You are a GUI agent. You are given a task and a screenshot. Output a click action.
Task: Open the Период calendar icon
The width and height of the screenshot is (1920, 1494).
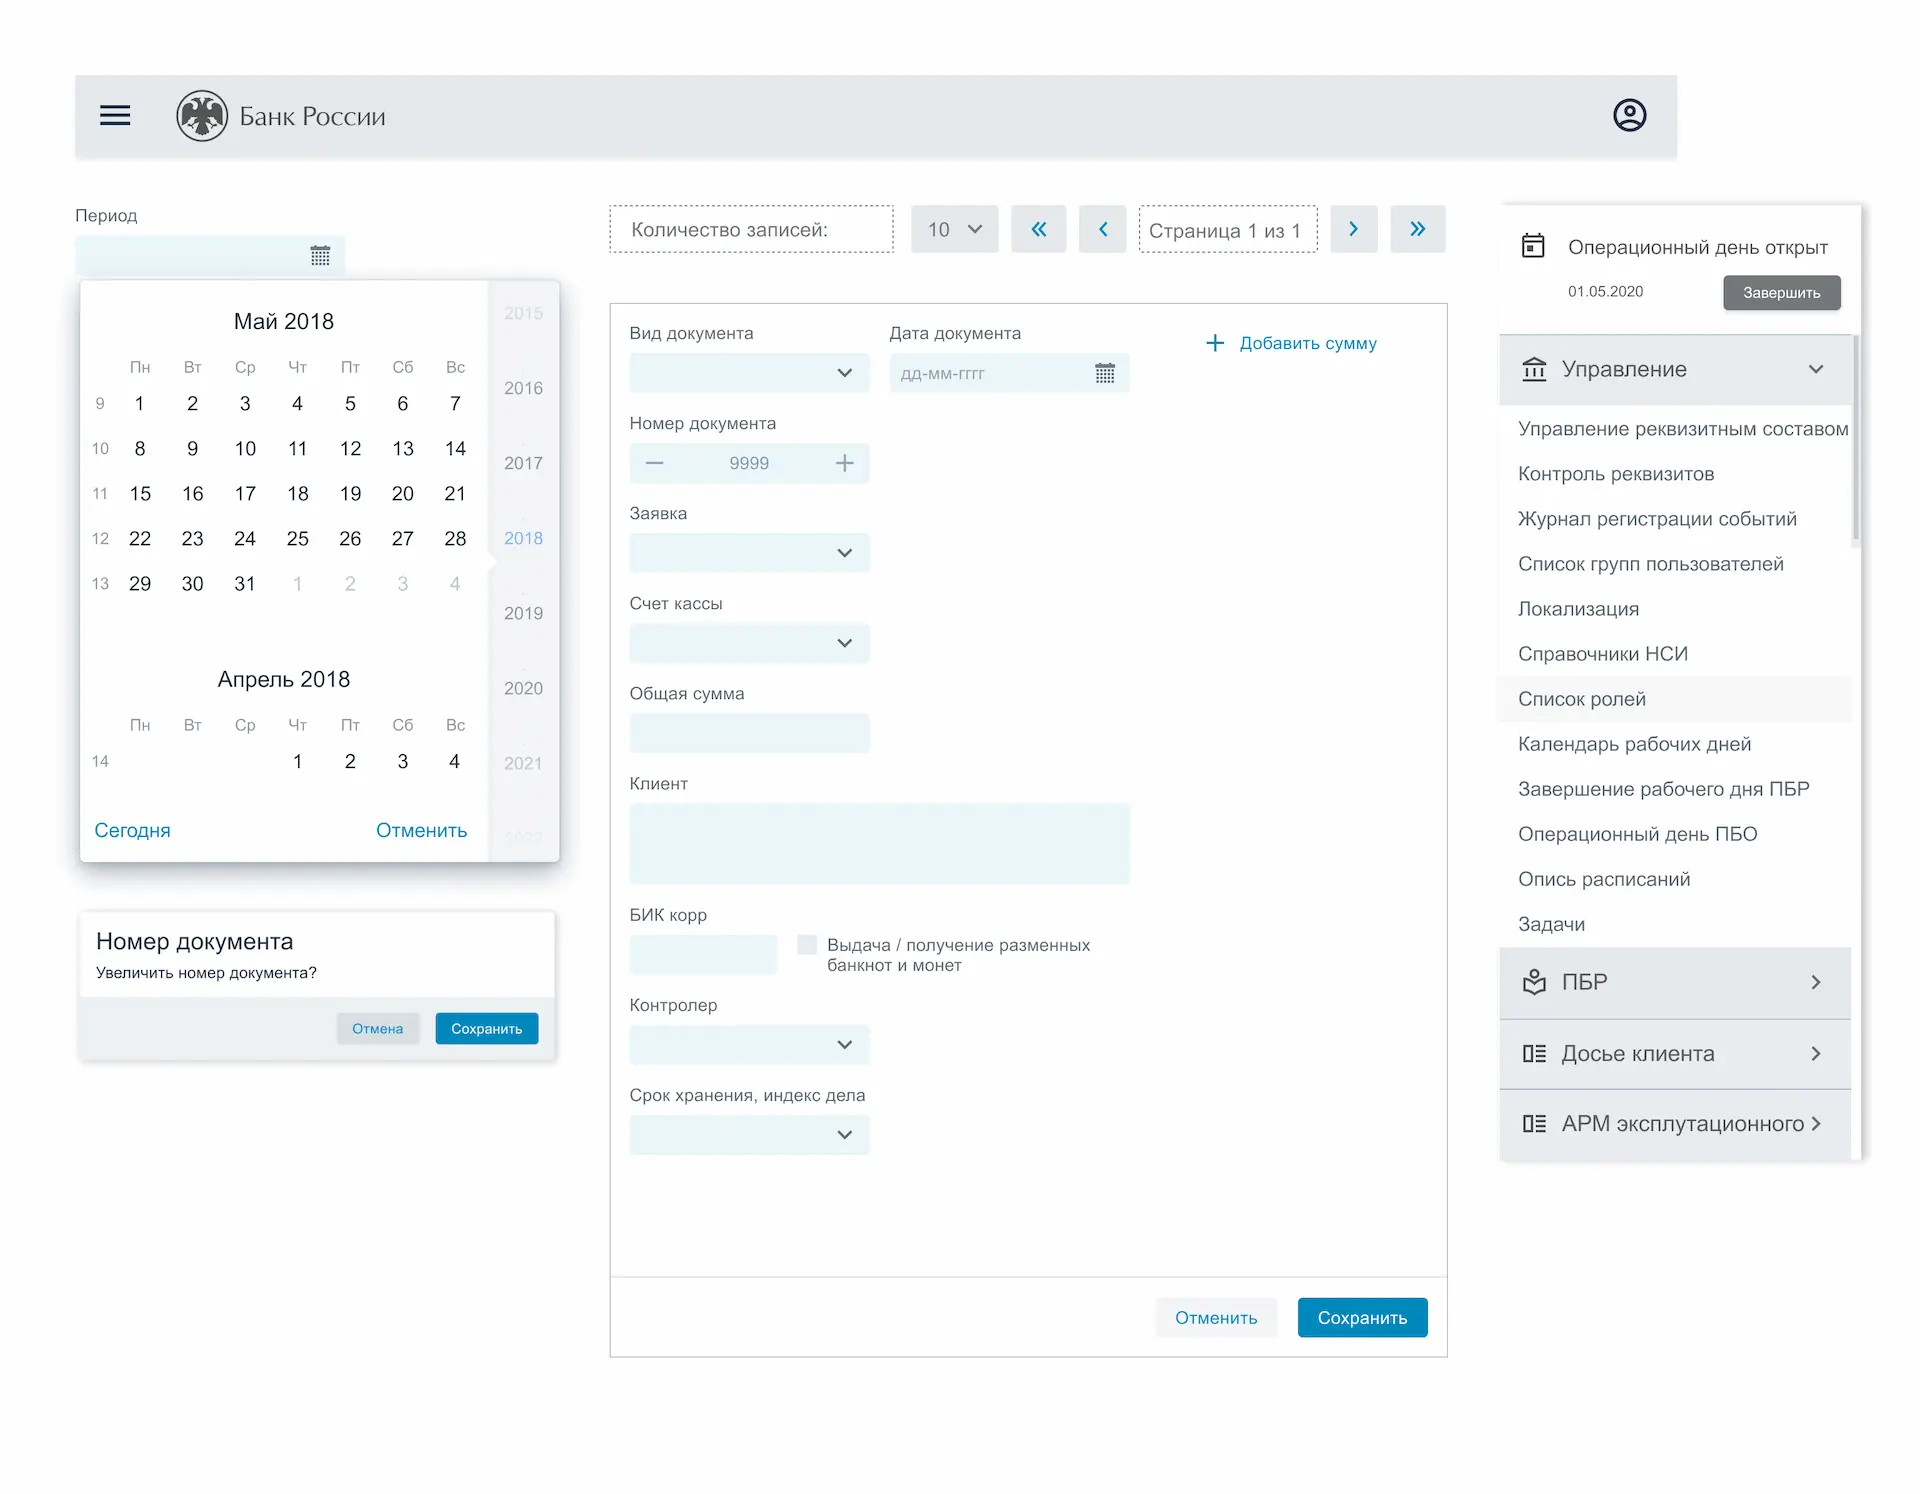point(320,256)
